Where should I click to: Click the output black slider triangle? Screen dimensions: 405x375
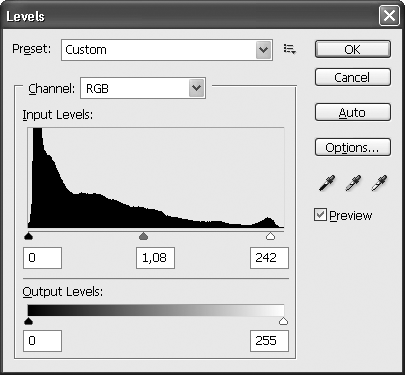coord(29,321)
